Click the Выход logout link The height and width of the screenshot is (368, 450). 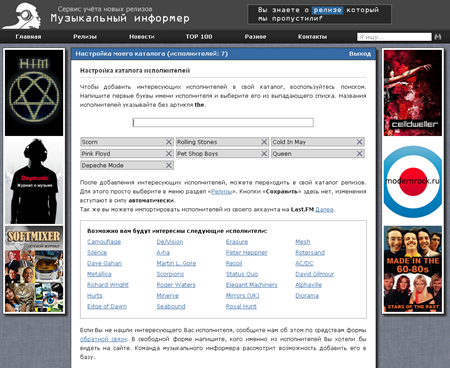[x=360, y=54]
